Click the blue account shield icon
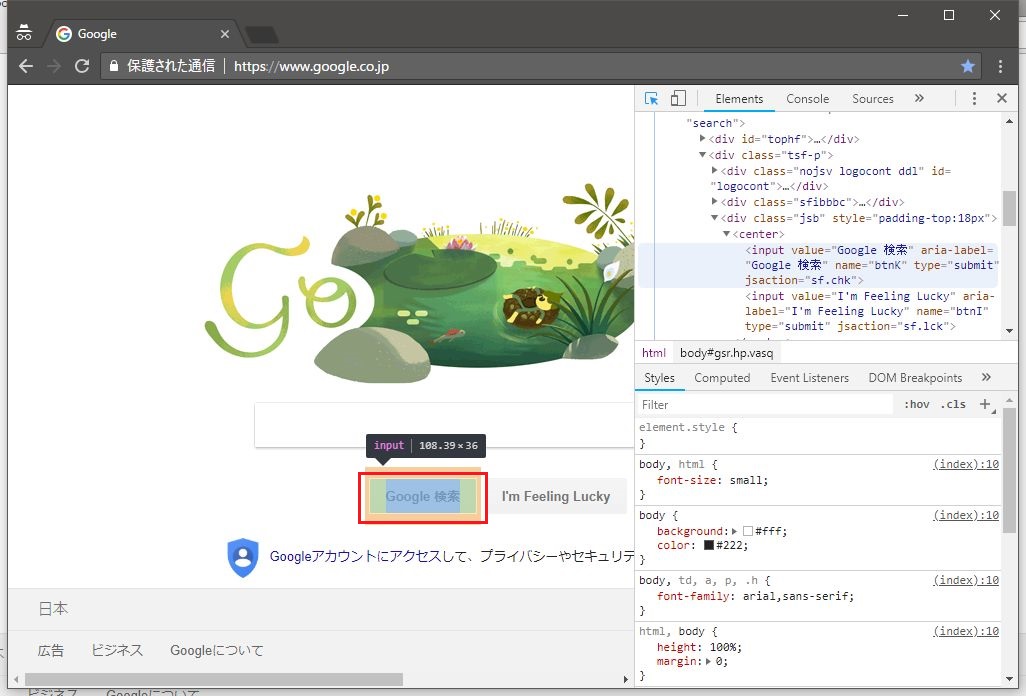1026x696 pixels. click(243, 557)
